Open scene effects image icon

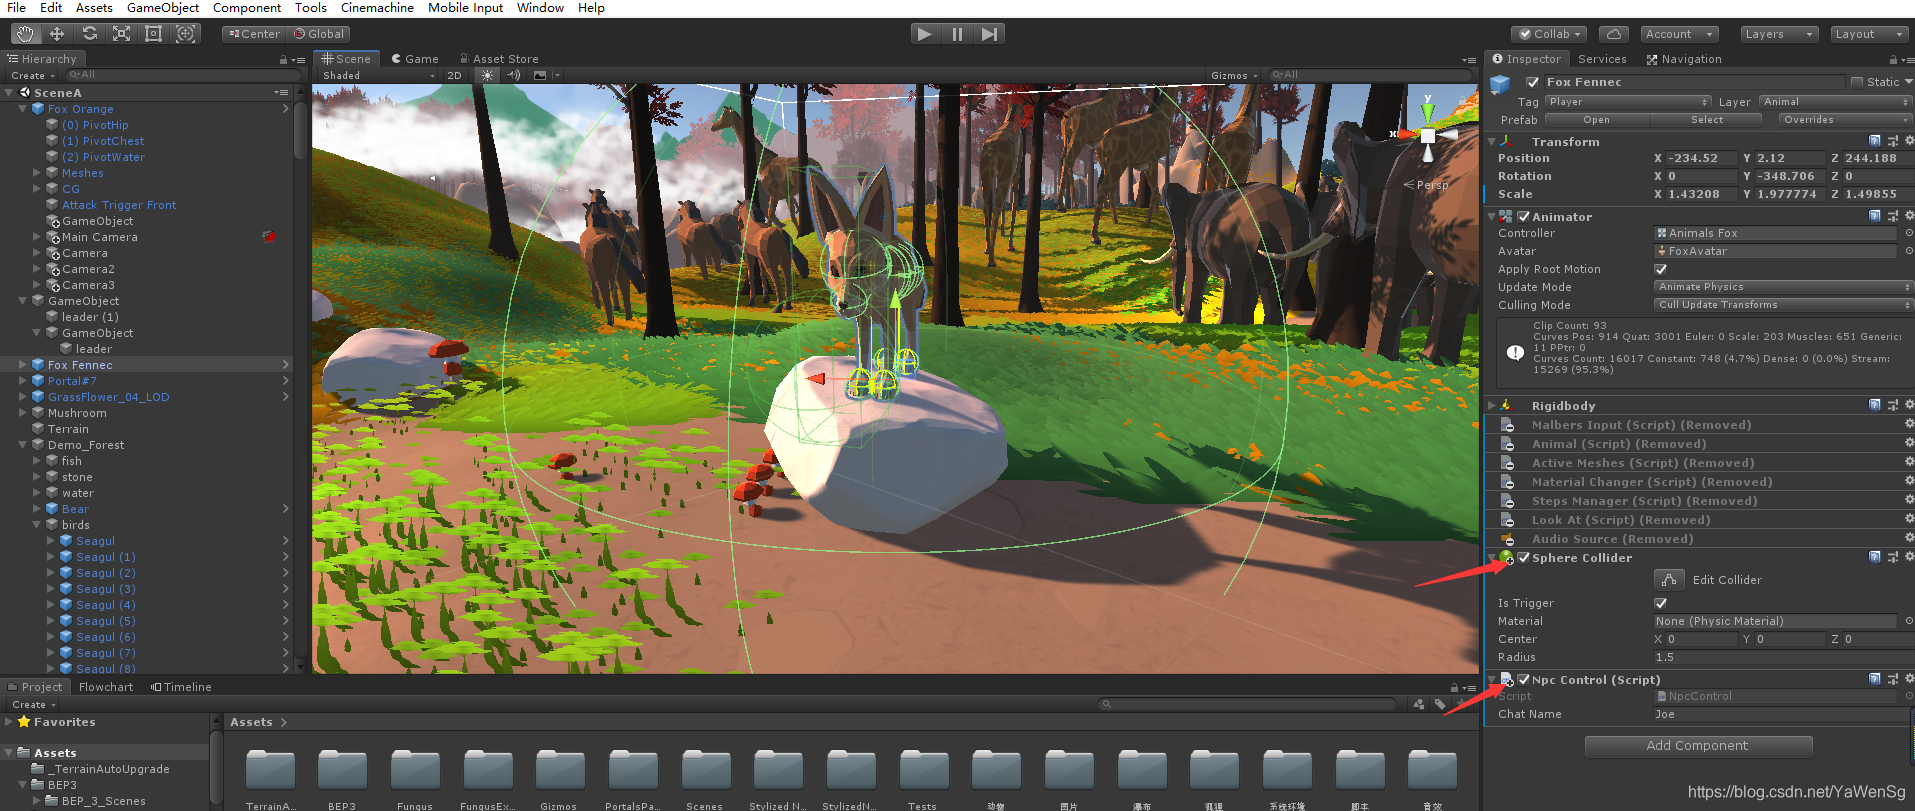540,75
